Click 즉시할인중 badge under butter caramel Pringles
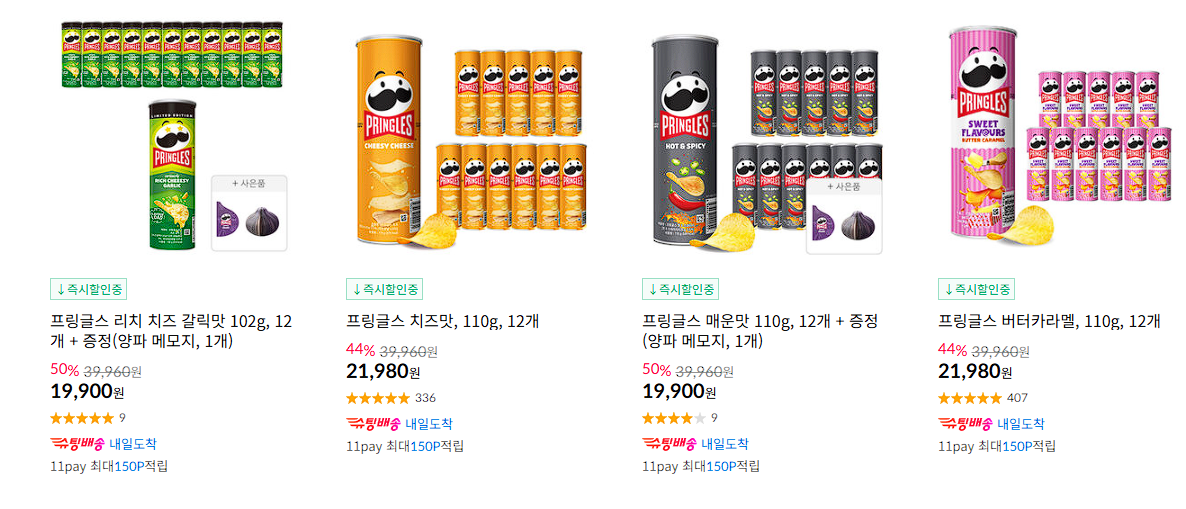 [976, 289]
